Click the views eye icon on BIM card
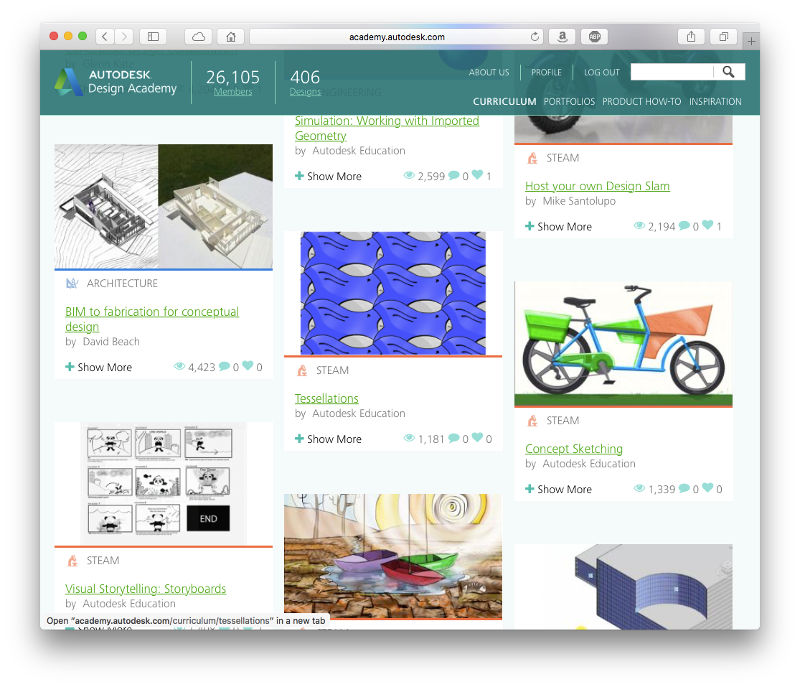The height and width of the screenshot is (687, 800). coord(179,366)
